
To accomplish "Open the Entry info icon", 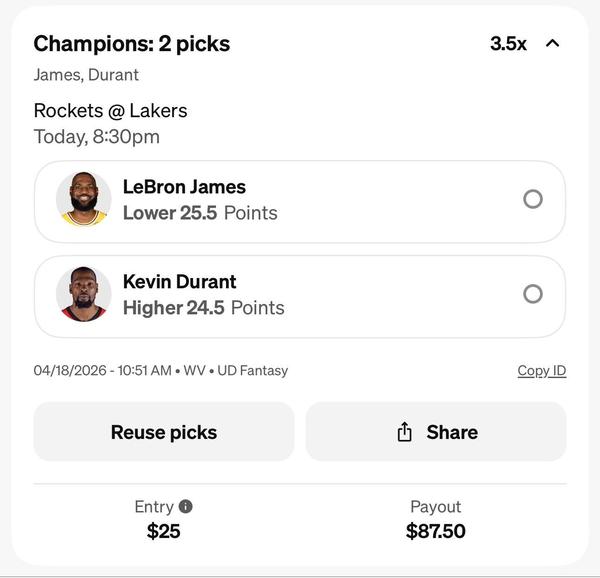I will pos(185,507).
